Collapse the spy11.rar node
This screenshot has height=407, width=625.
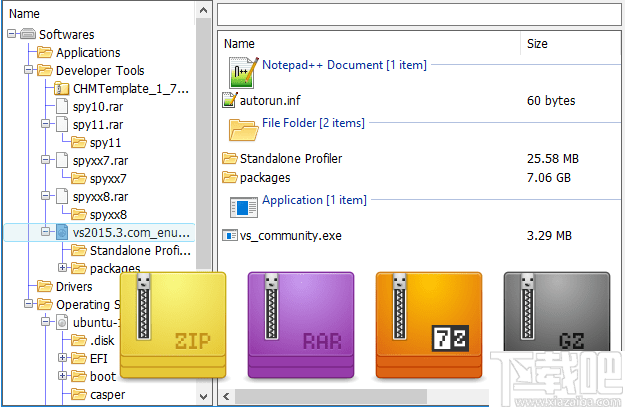pos(45,124)
